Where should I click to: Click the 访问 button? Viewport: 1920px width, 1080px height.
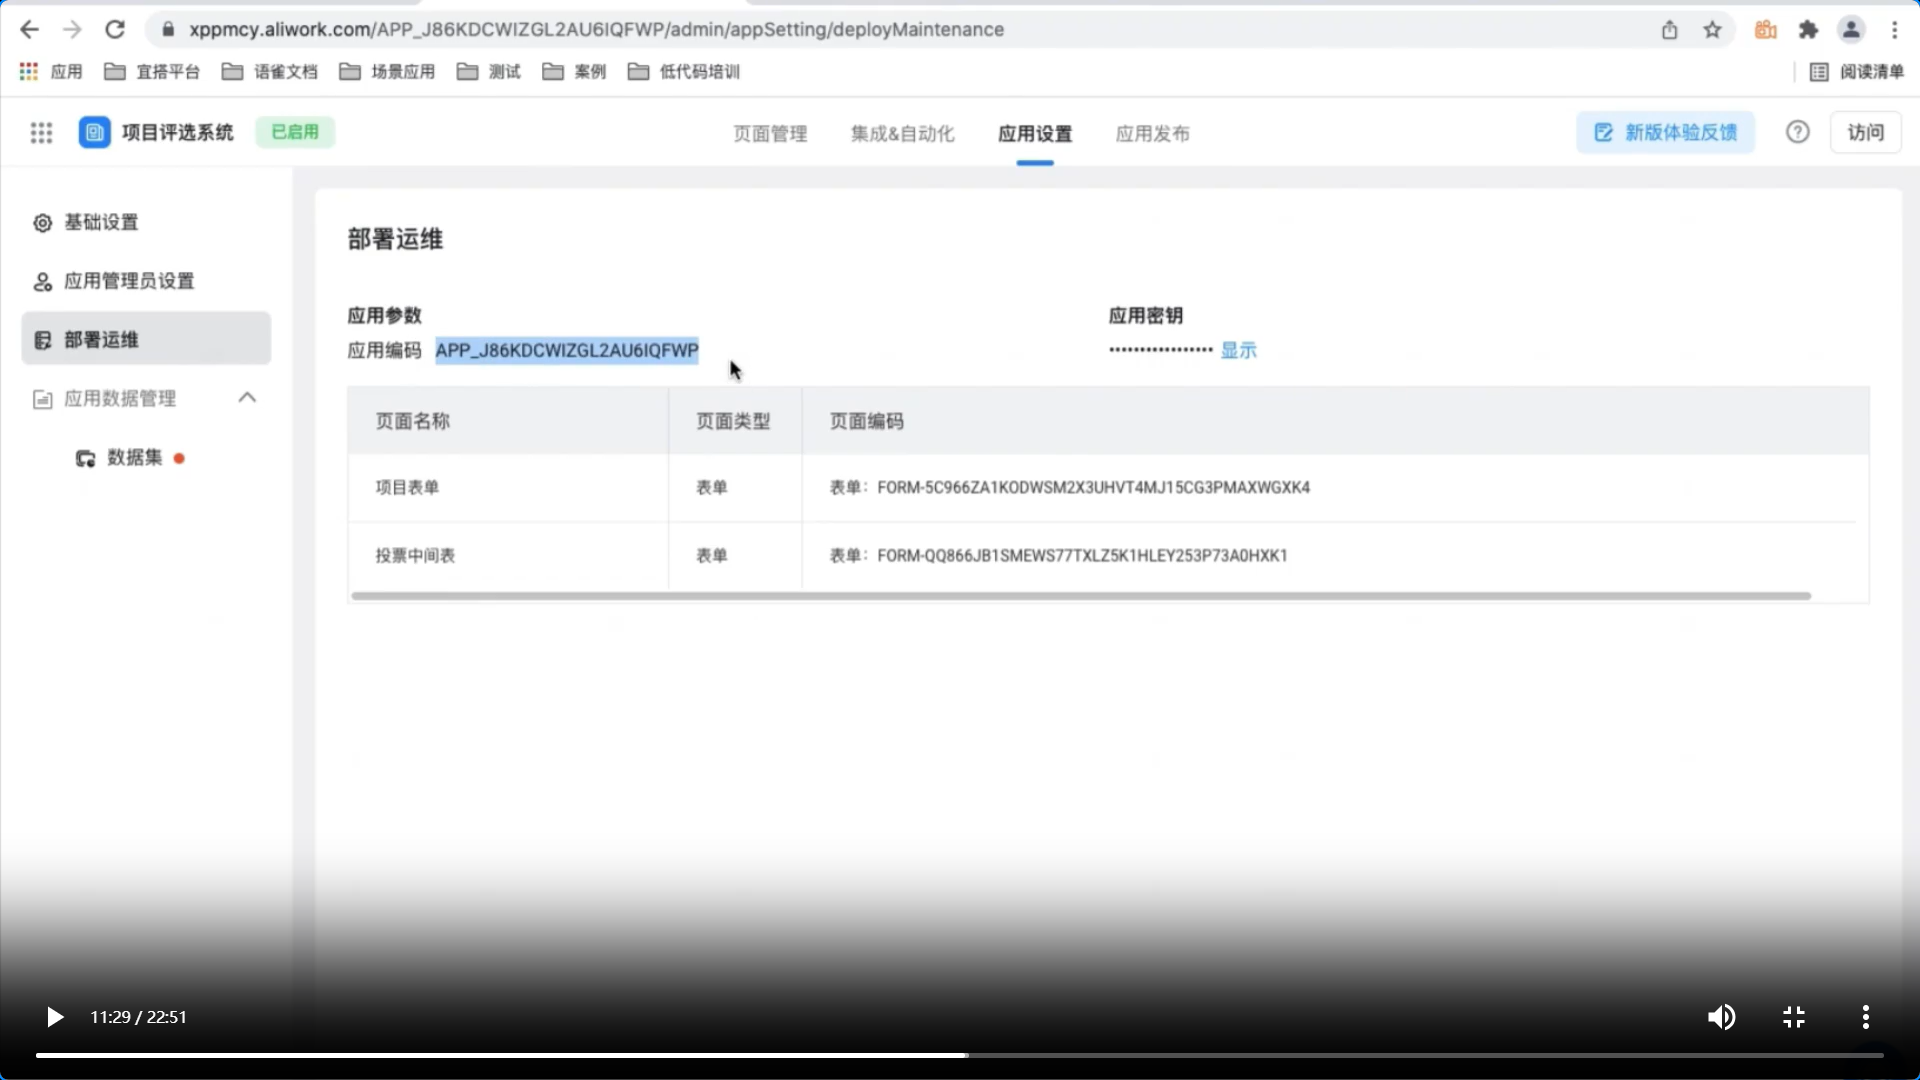(1865, 132)
